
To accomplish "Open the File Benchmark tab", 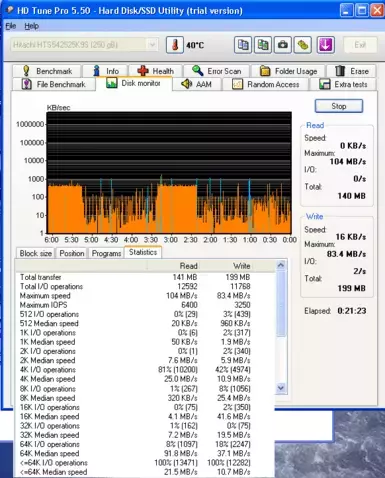I will (x=53, y=84).
